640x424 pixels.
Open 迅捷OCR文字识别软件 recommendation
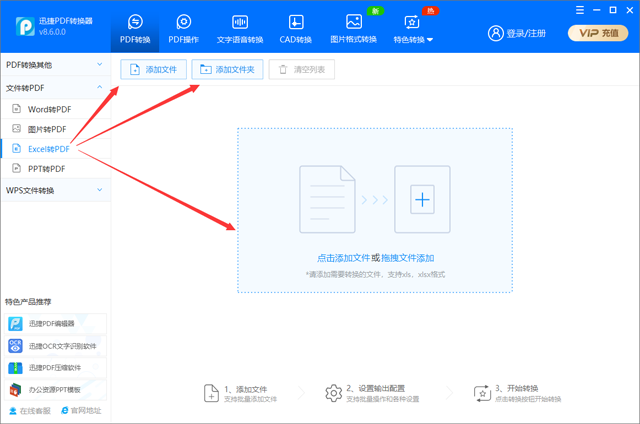(x=56, y=346)
